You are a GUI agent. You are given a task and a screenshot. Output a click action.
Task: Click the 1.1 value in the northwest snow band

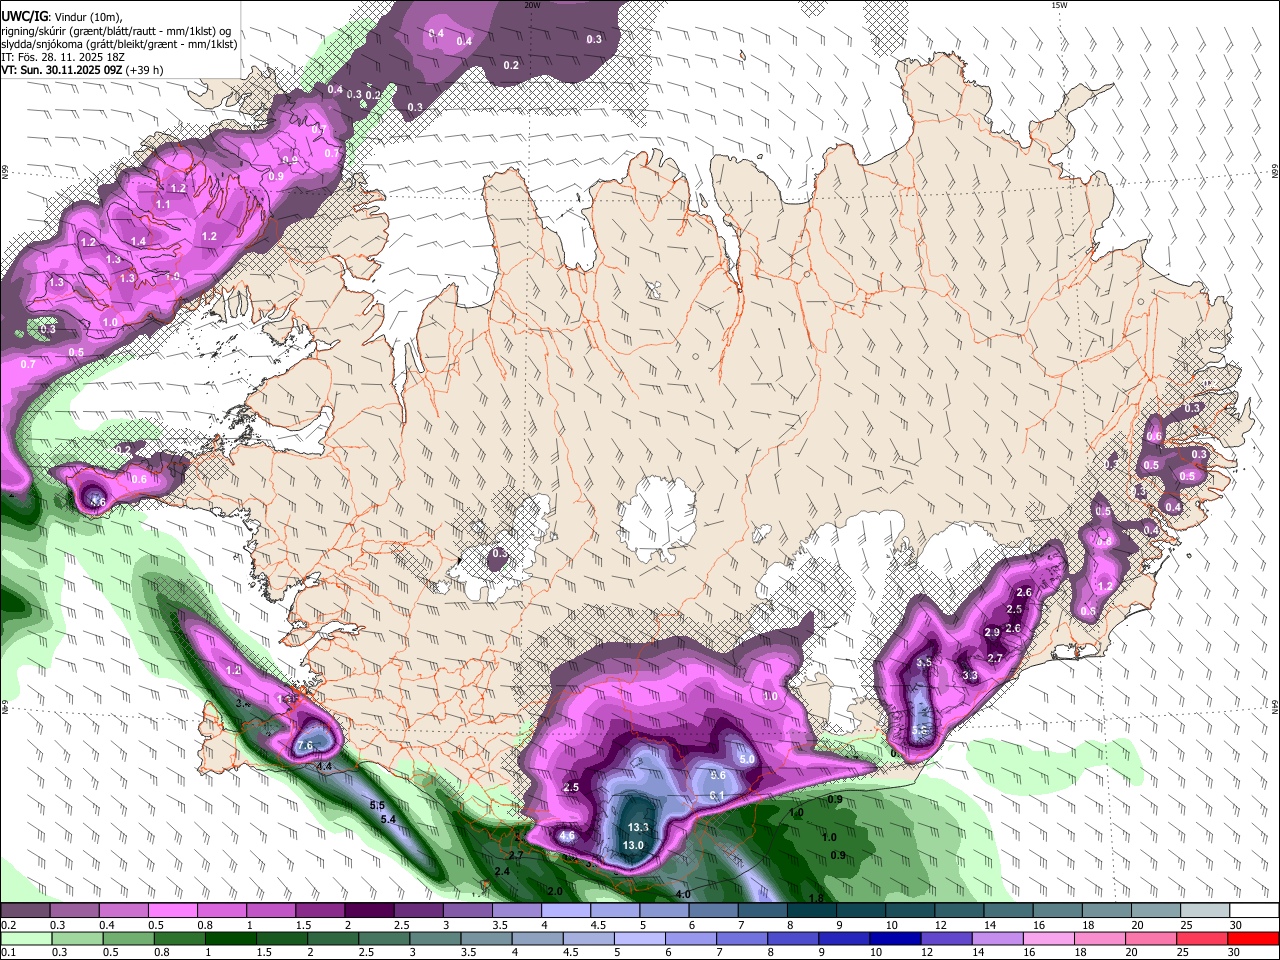[x=163, y=204]
